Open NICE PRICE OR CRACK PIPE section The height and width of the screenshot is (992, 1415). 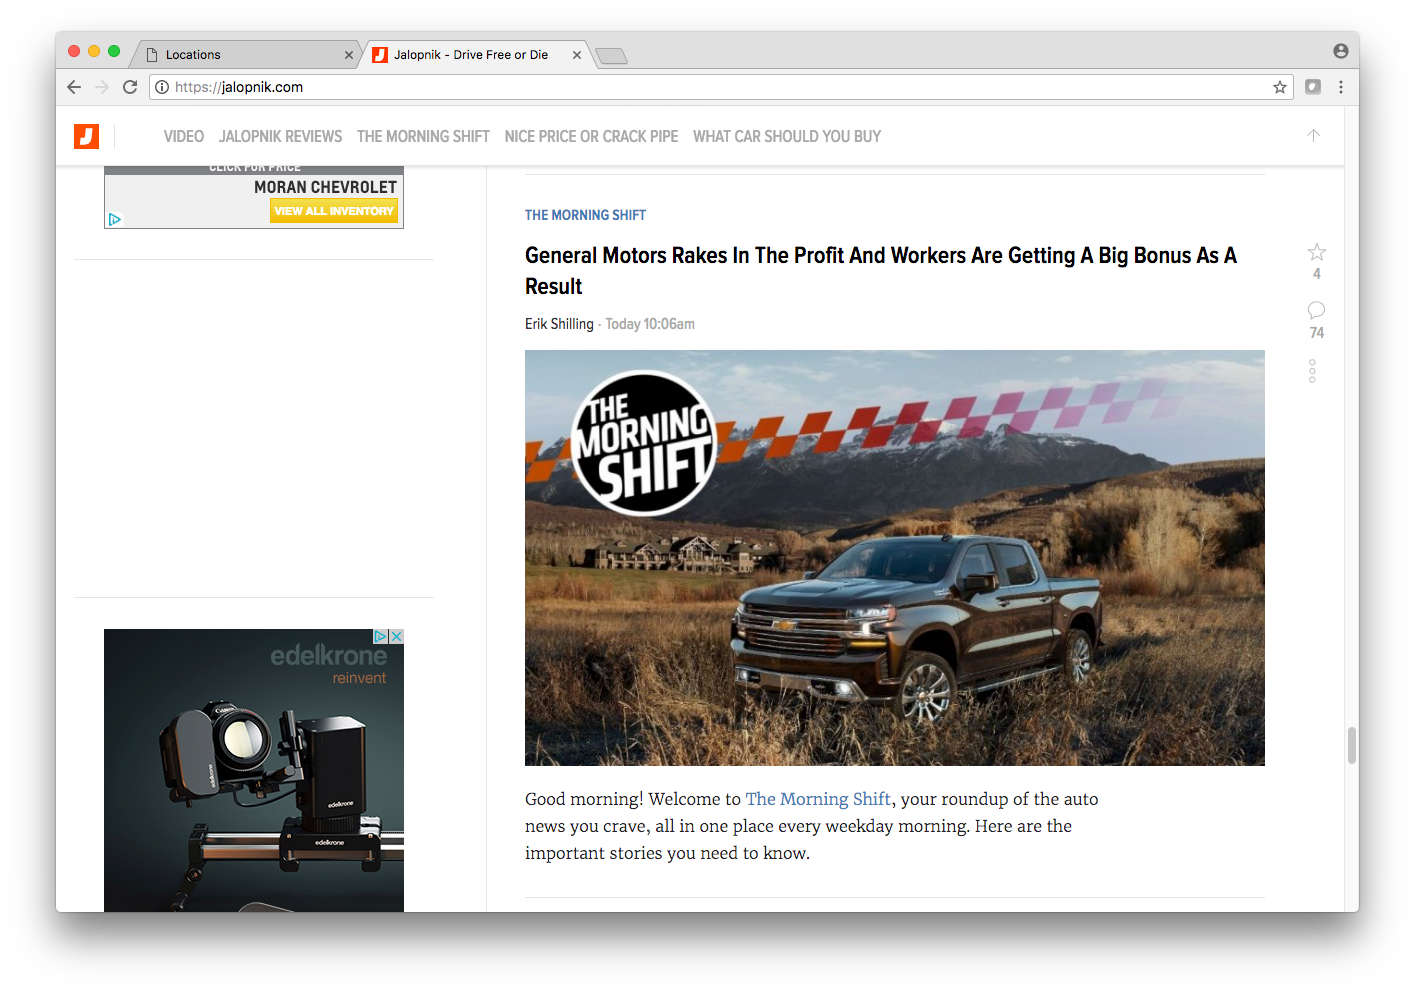click(x=591, y=136)
